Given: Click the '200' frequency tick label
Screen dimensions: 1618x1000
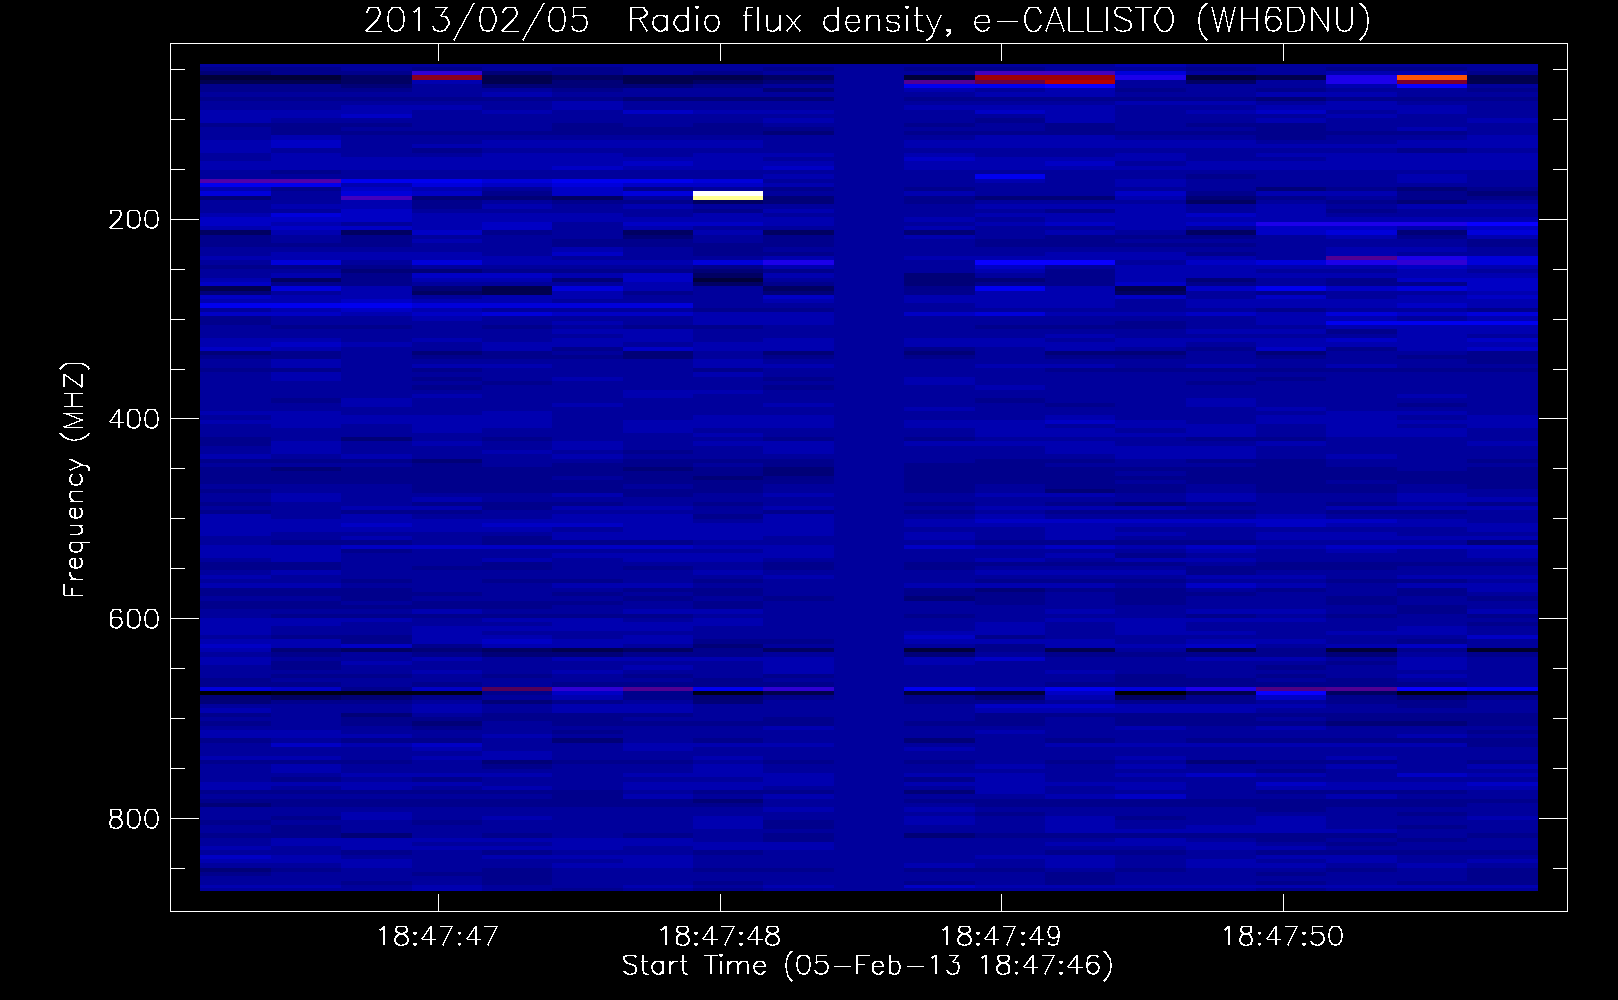Looking at the screenshot, I should click(134, 220).
